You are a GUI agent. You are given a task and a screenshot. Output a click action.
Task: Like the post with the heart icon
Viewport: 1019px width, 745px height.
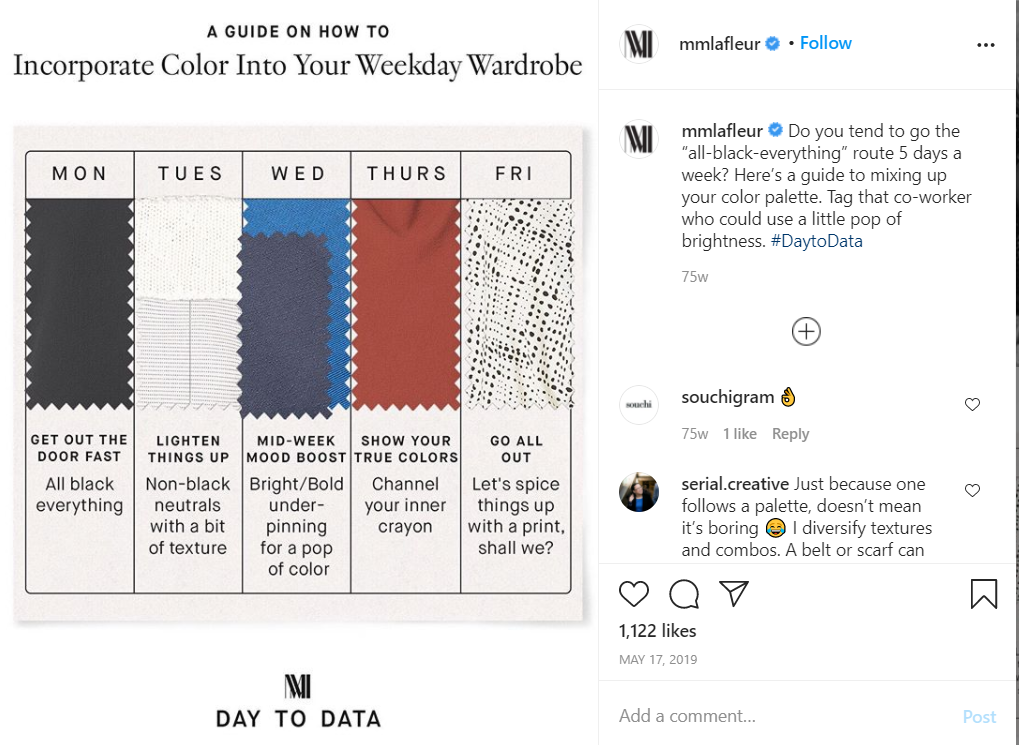click(x=634, y=594)
